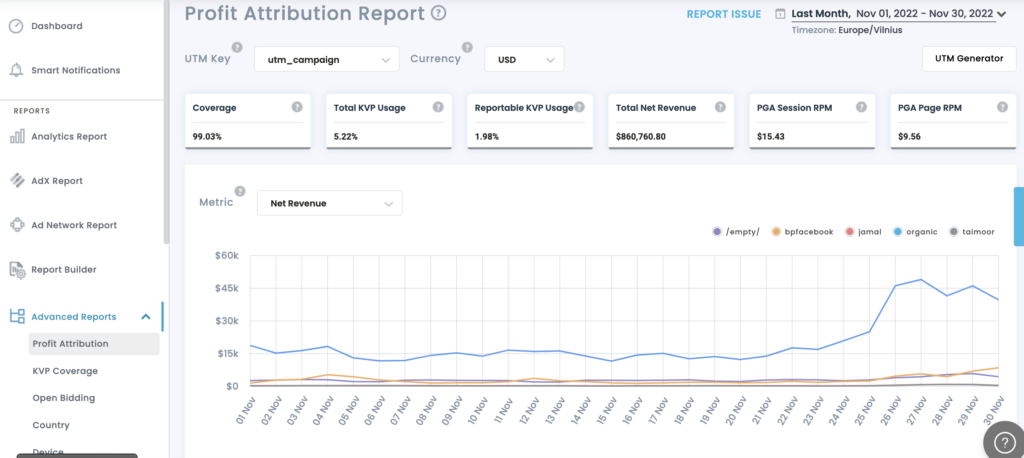Open the USD currency dropdown

click(524, 60)
